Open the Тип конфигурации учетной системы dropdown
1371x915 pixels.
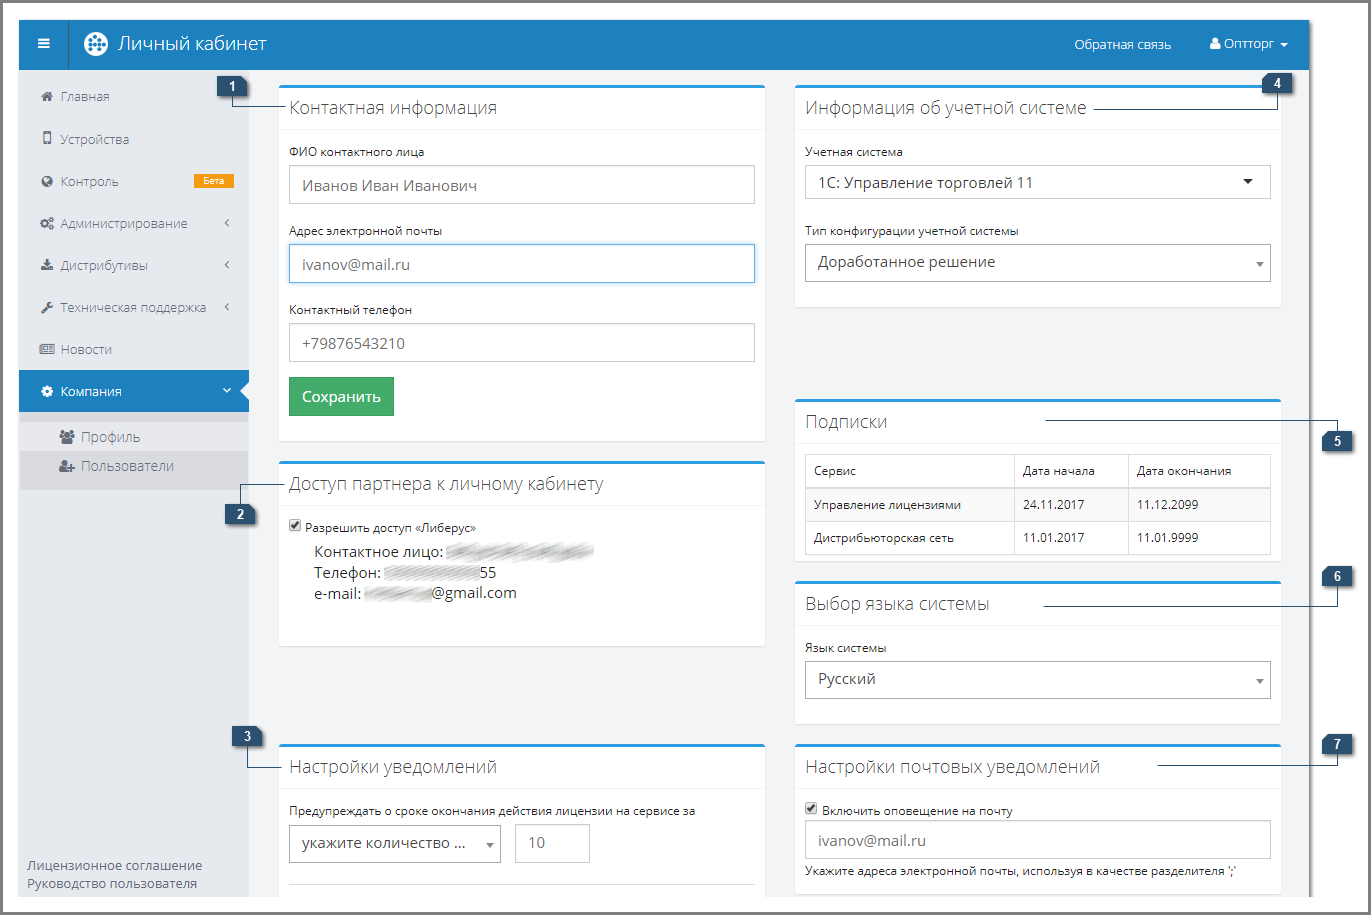(1037, 263)
